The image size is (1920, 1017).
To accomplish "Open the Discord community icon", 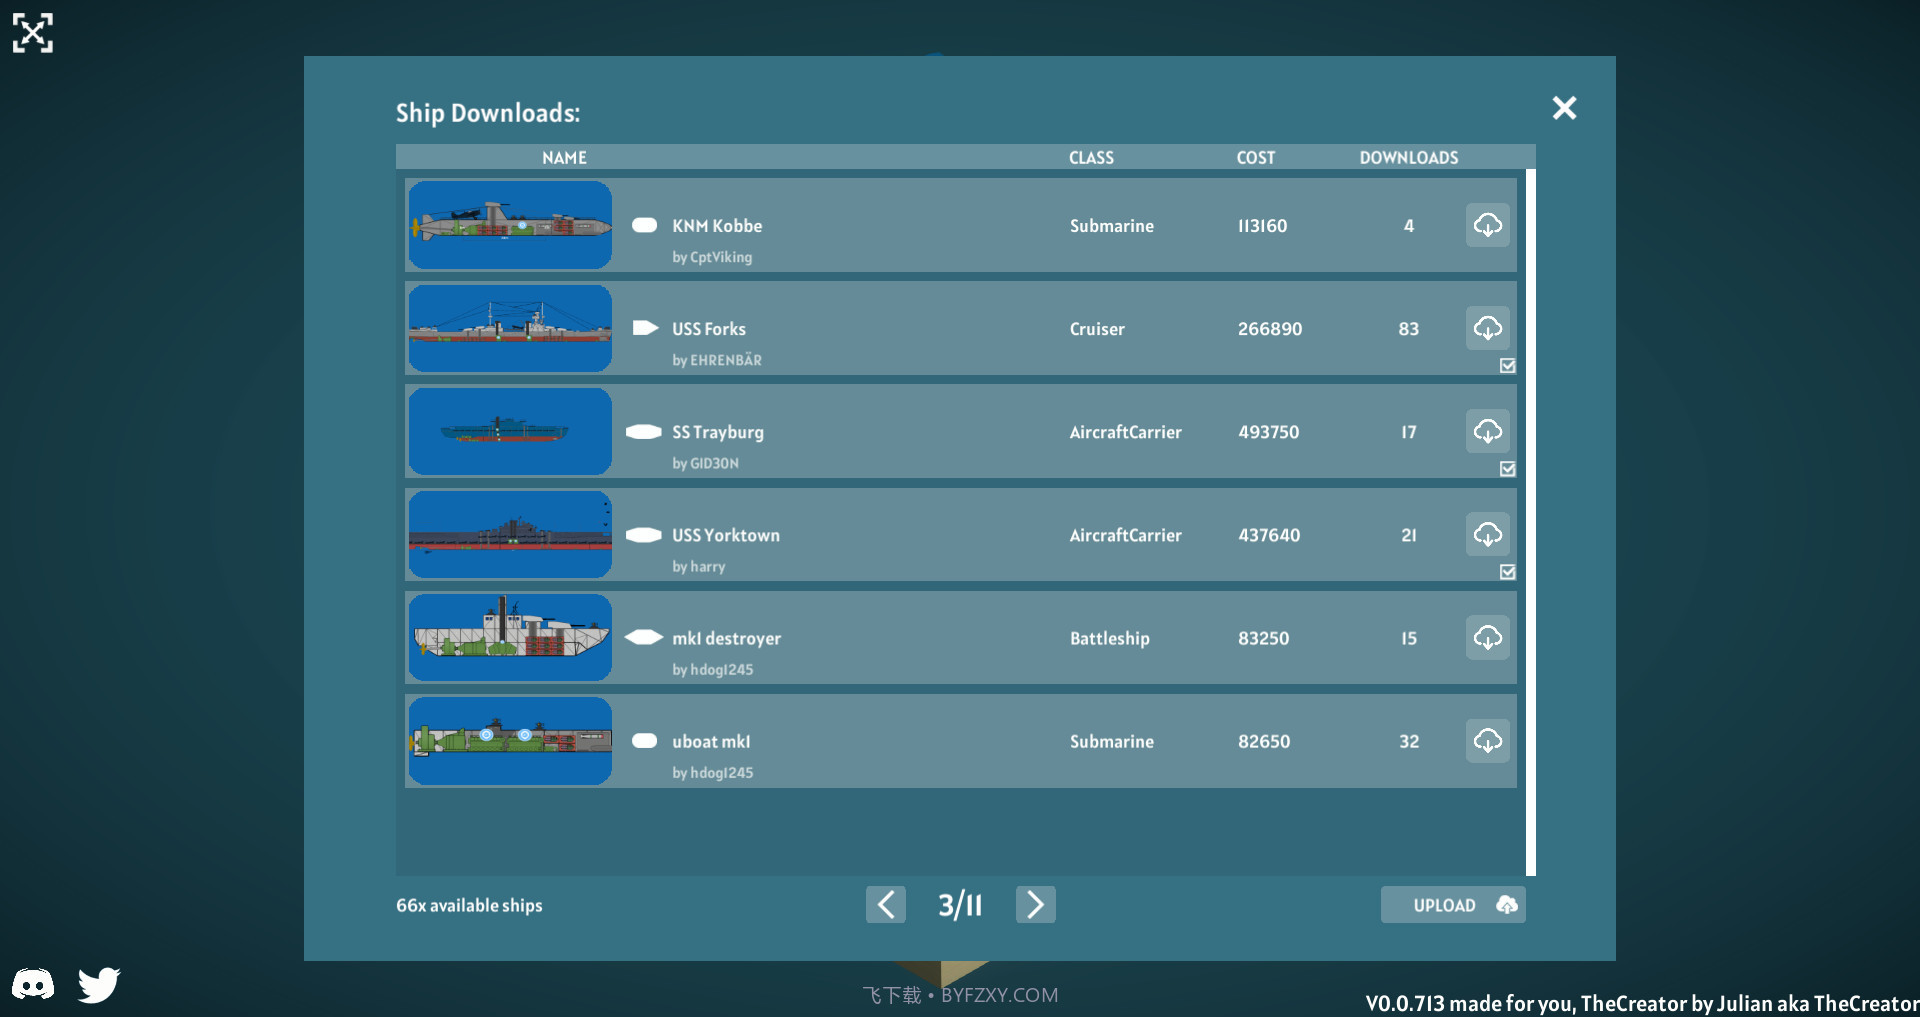I will 33,984.
